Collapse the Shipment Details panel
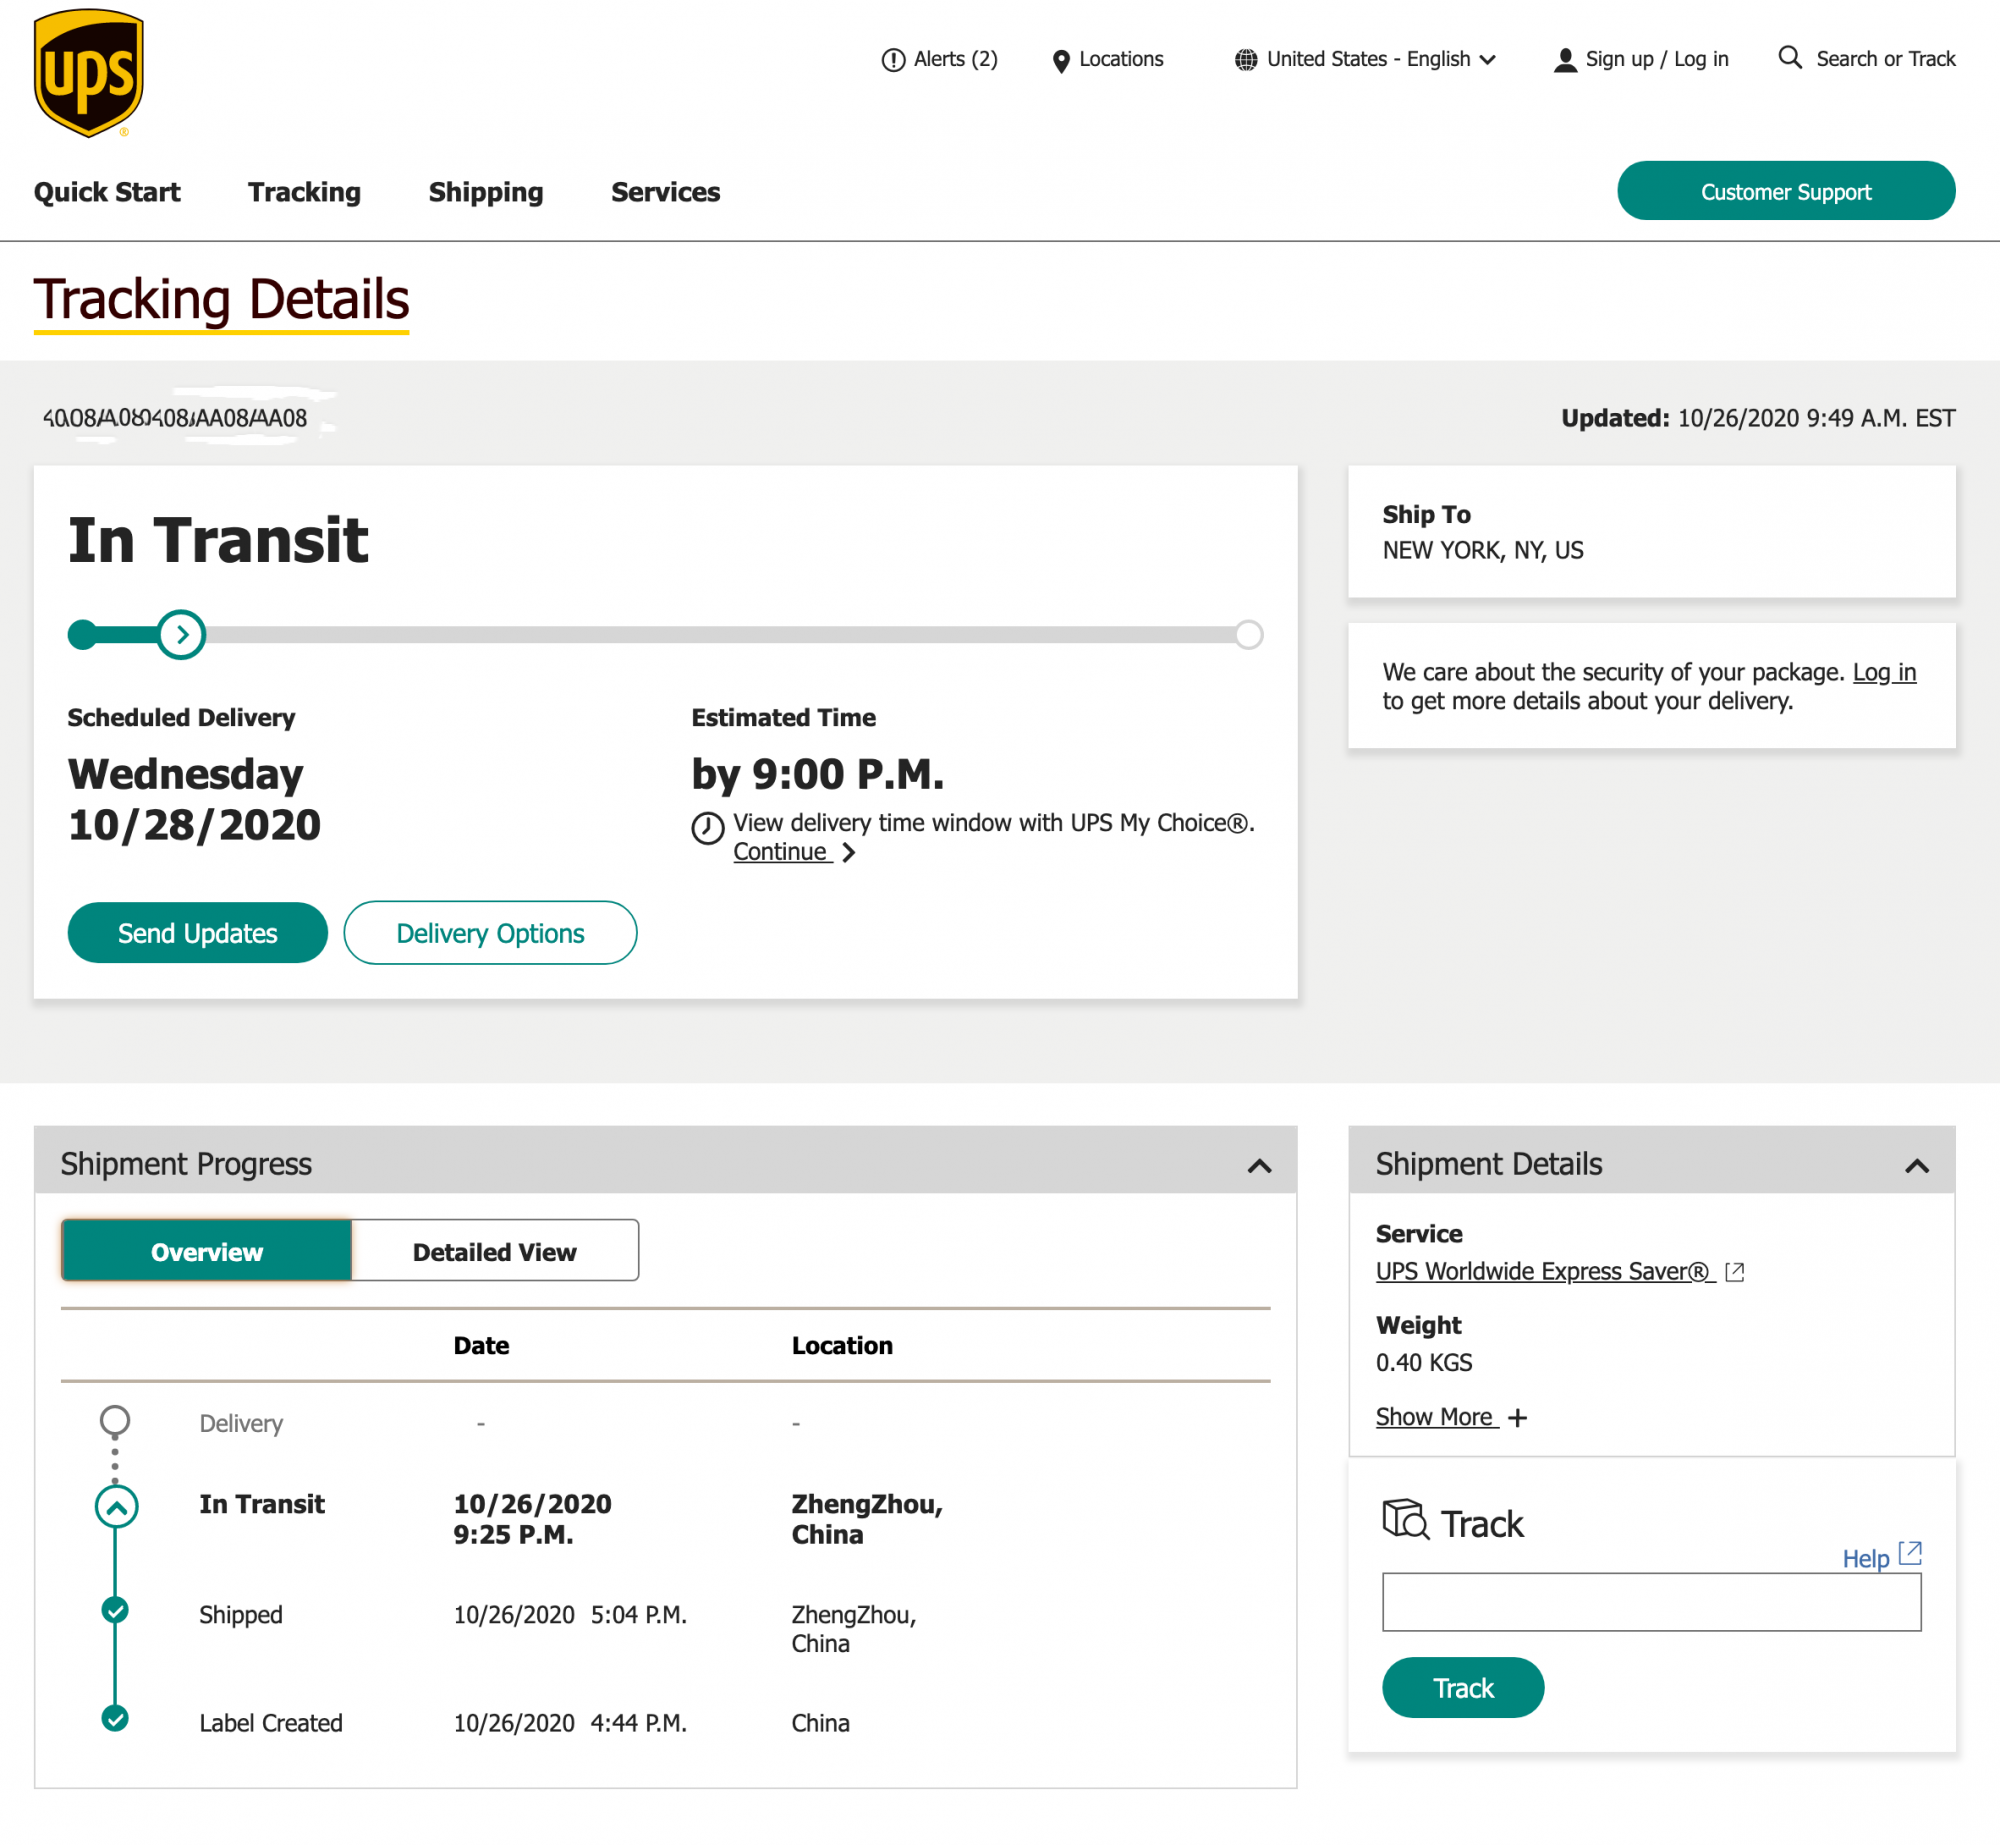The height and width of the screenshot is (1845, 2000). point(1917,1165)
